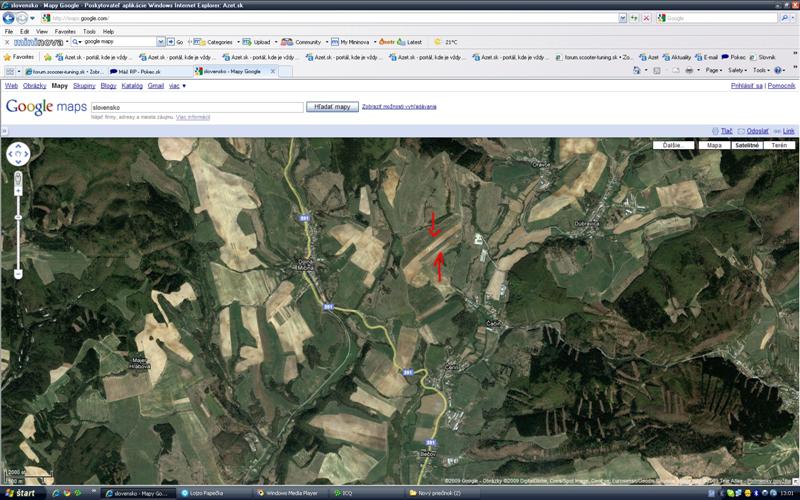Click the Hľadať mapy search button
Image resolution: width=800 pixels, height=500 pixels.
click(x=332, y=106)
